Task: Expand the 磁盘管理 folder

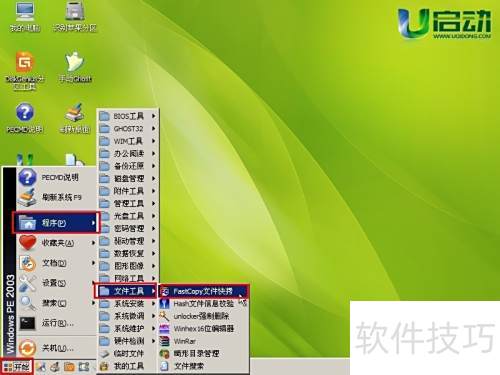Action: (127, 178)
